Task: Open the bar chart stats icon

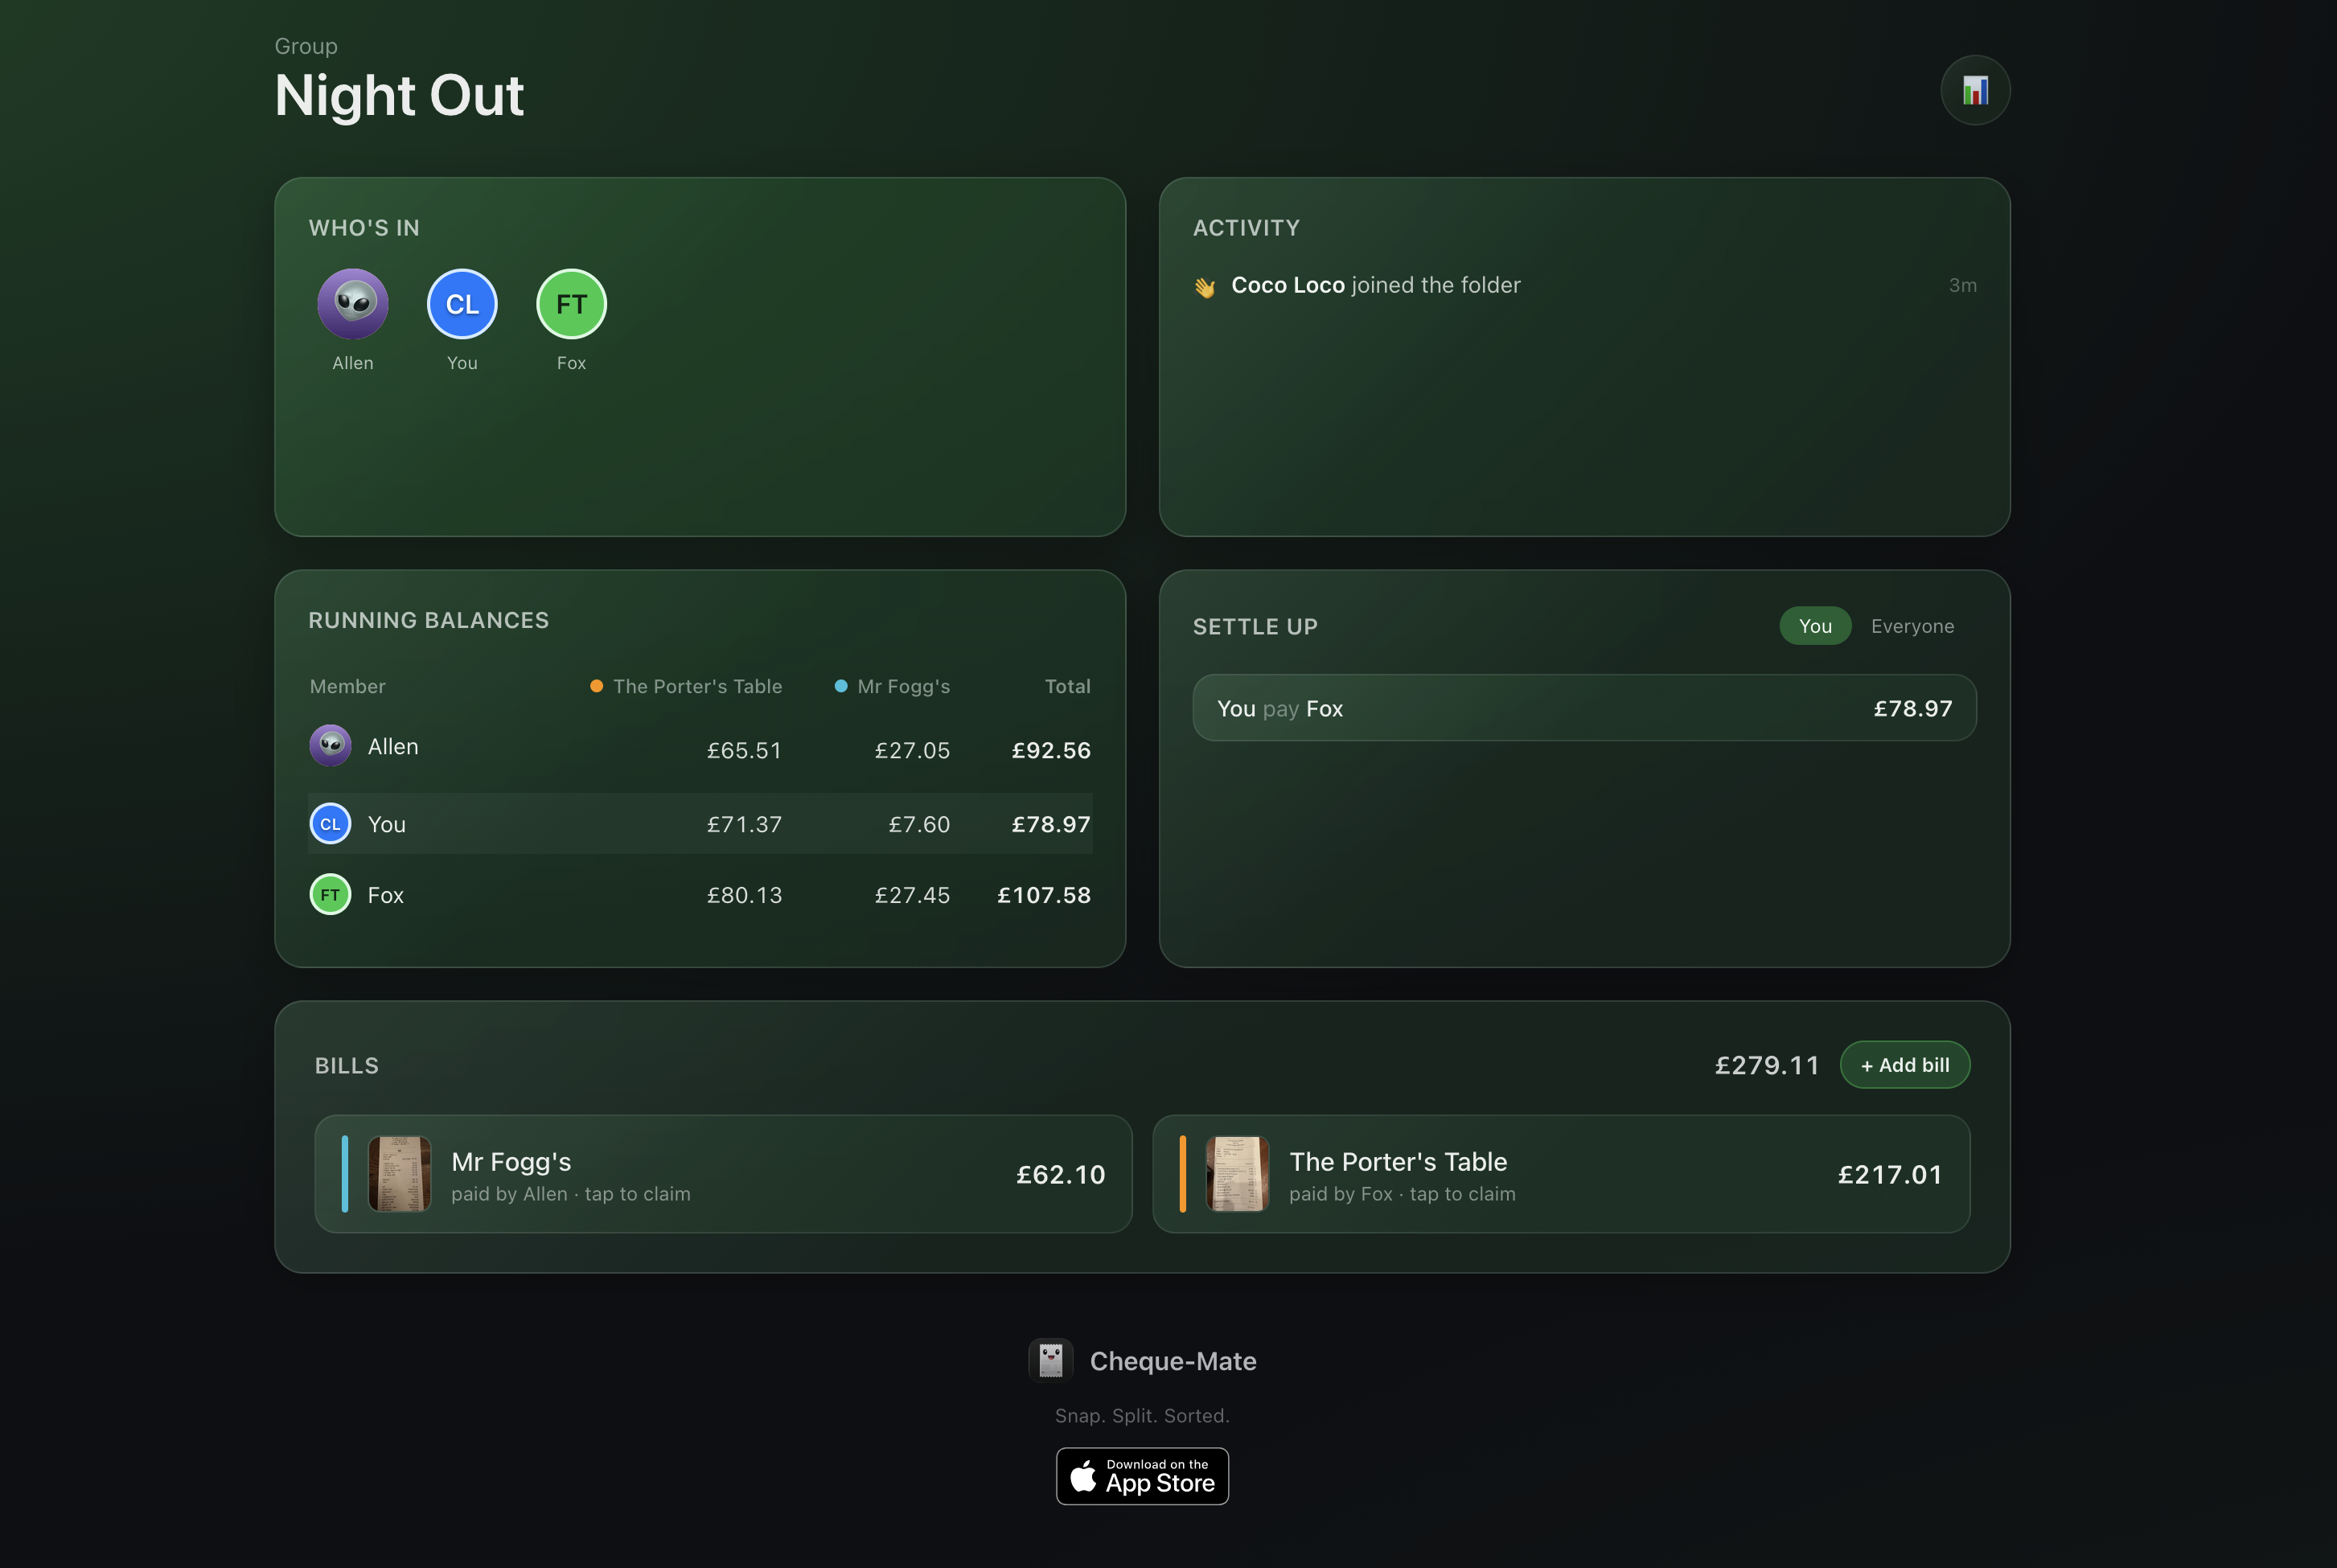Action: pyautogui.click(x=1975, y=90)
